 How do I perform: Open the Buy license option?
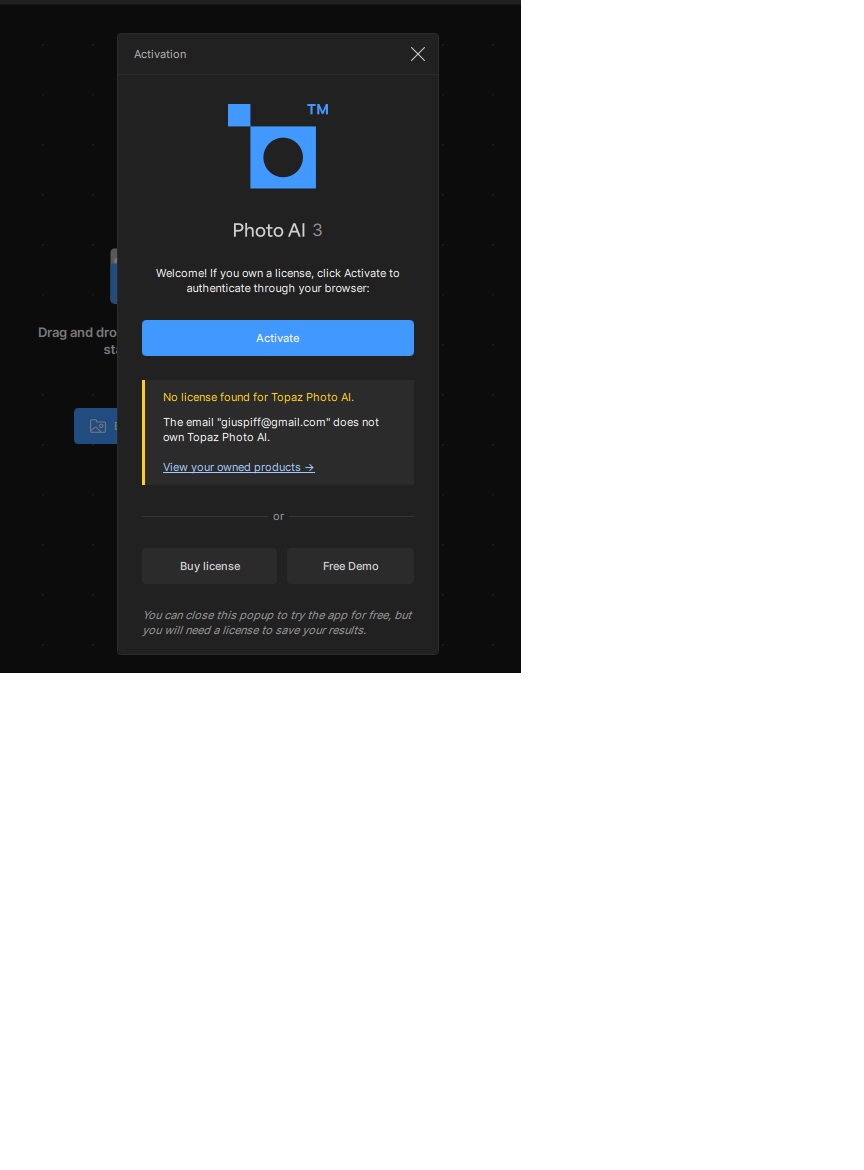(x=210, y=566)
